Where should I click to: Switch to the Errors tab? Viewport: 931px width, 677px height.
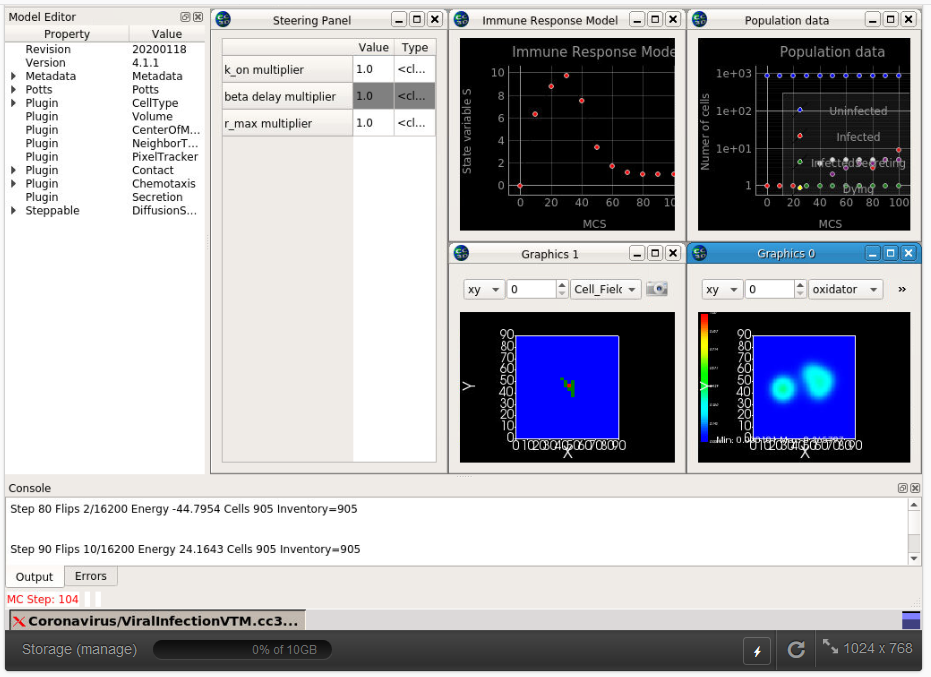[90, 576]
